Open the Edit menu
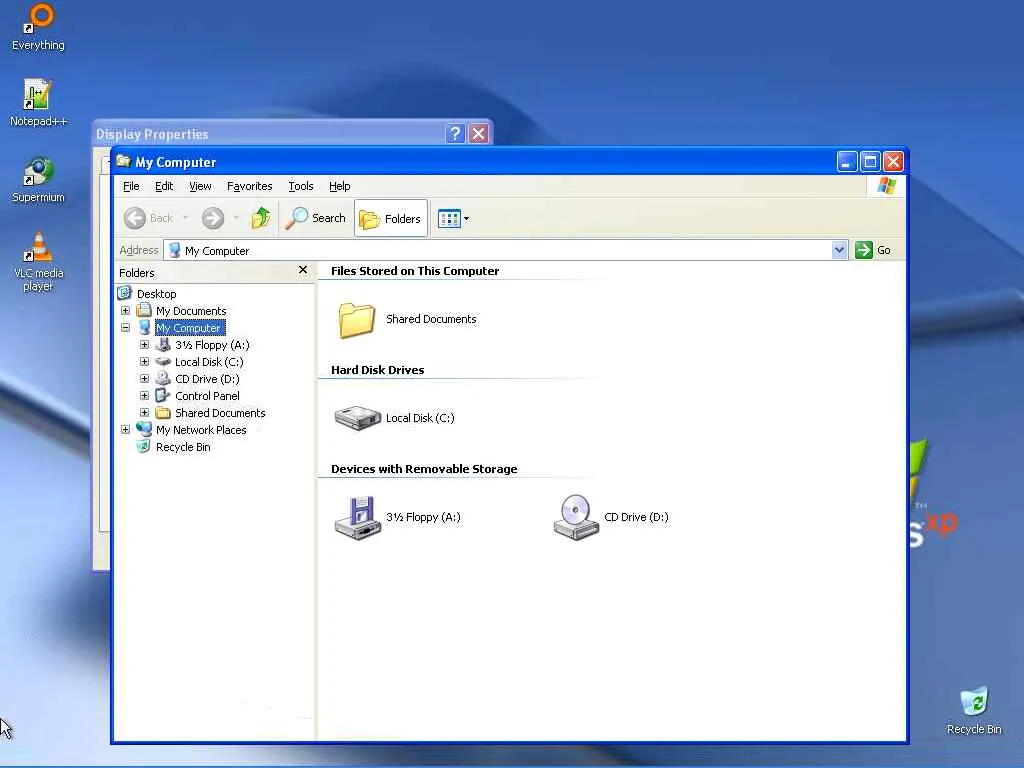Screen dimensions: 1024x768 164,186
